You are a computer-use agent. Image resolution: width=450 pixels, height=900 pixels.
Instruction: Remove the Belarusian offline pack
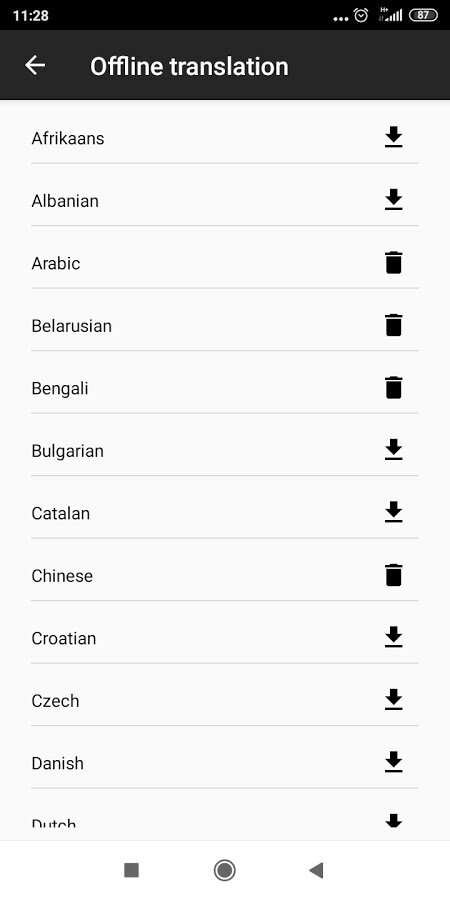(394, 325)
